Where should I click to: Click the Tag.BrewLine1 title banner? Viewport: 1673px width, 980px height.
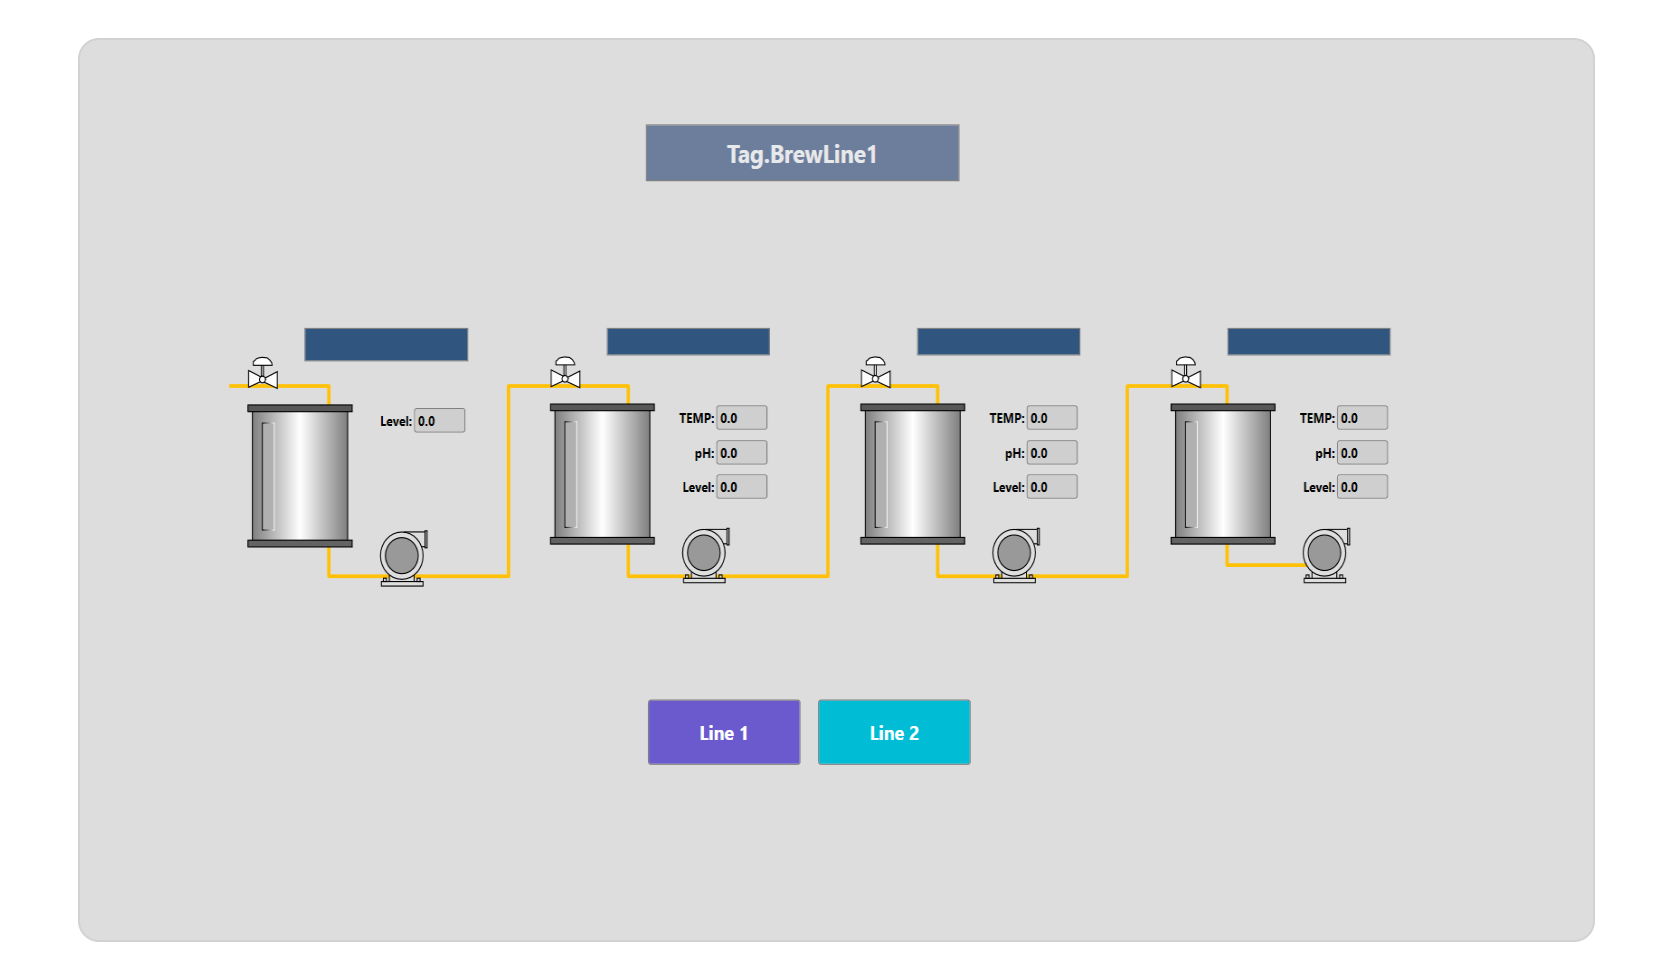(x=802, y=153)
